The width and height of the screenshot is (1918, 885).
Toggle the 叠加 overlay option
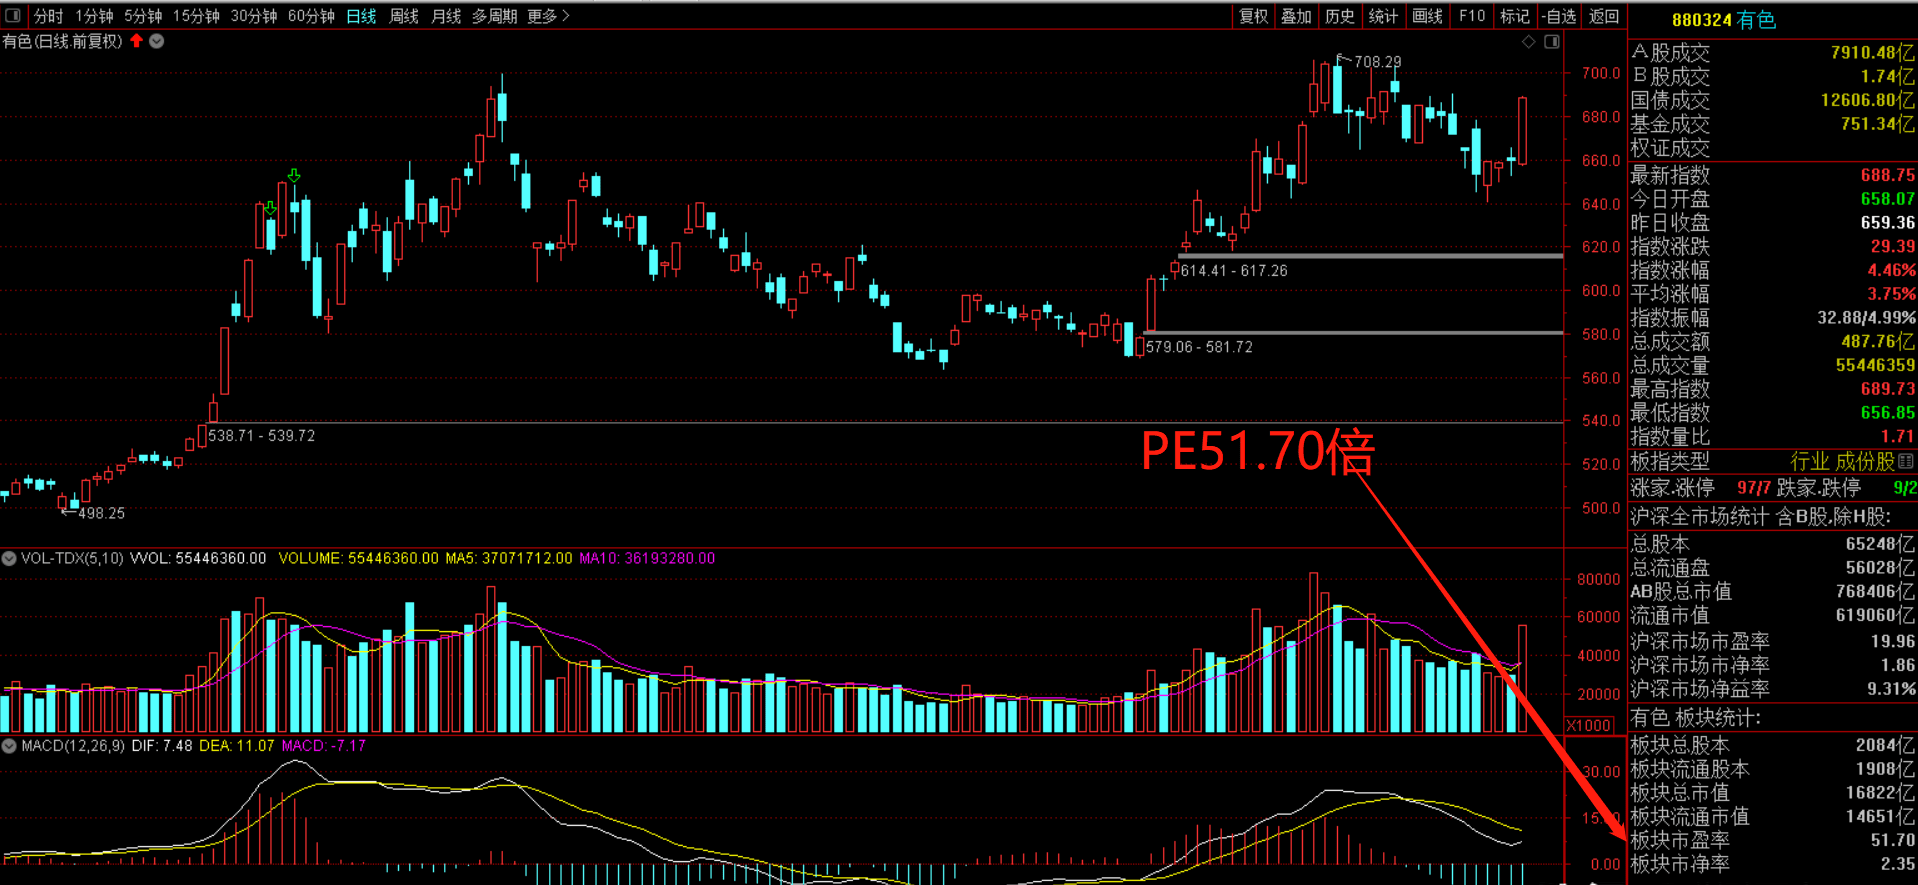(1296, 16)
